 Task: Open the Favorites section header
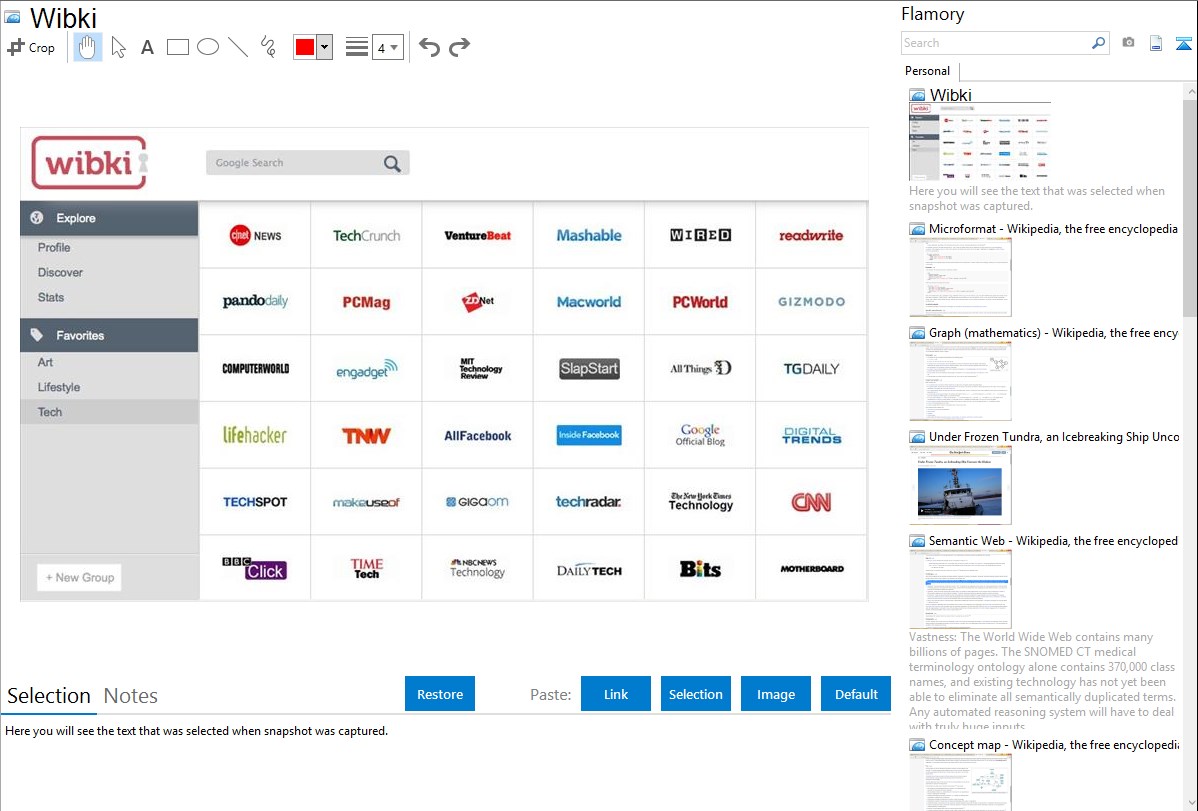click(x=109, y=335)
